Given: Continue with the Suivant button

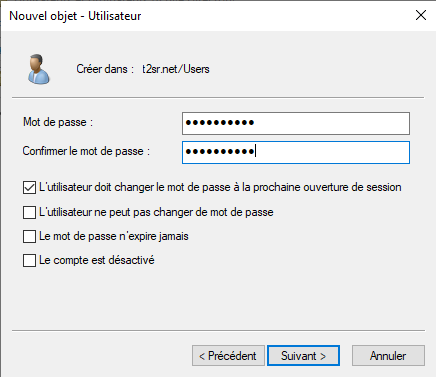Looking at the screenshot, I should (303, 356).
